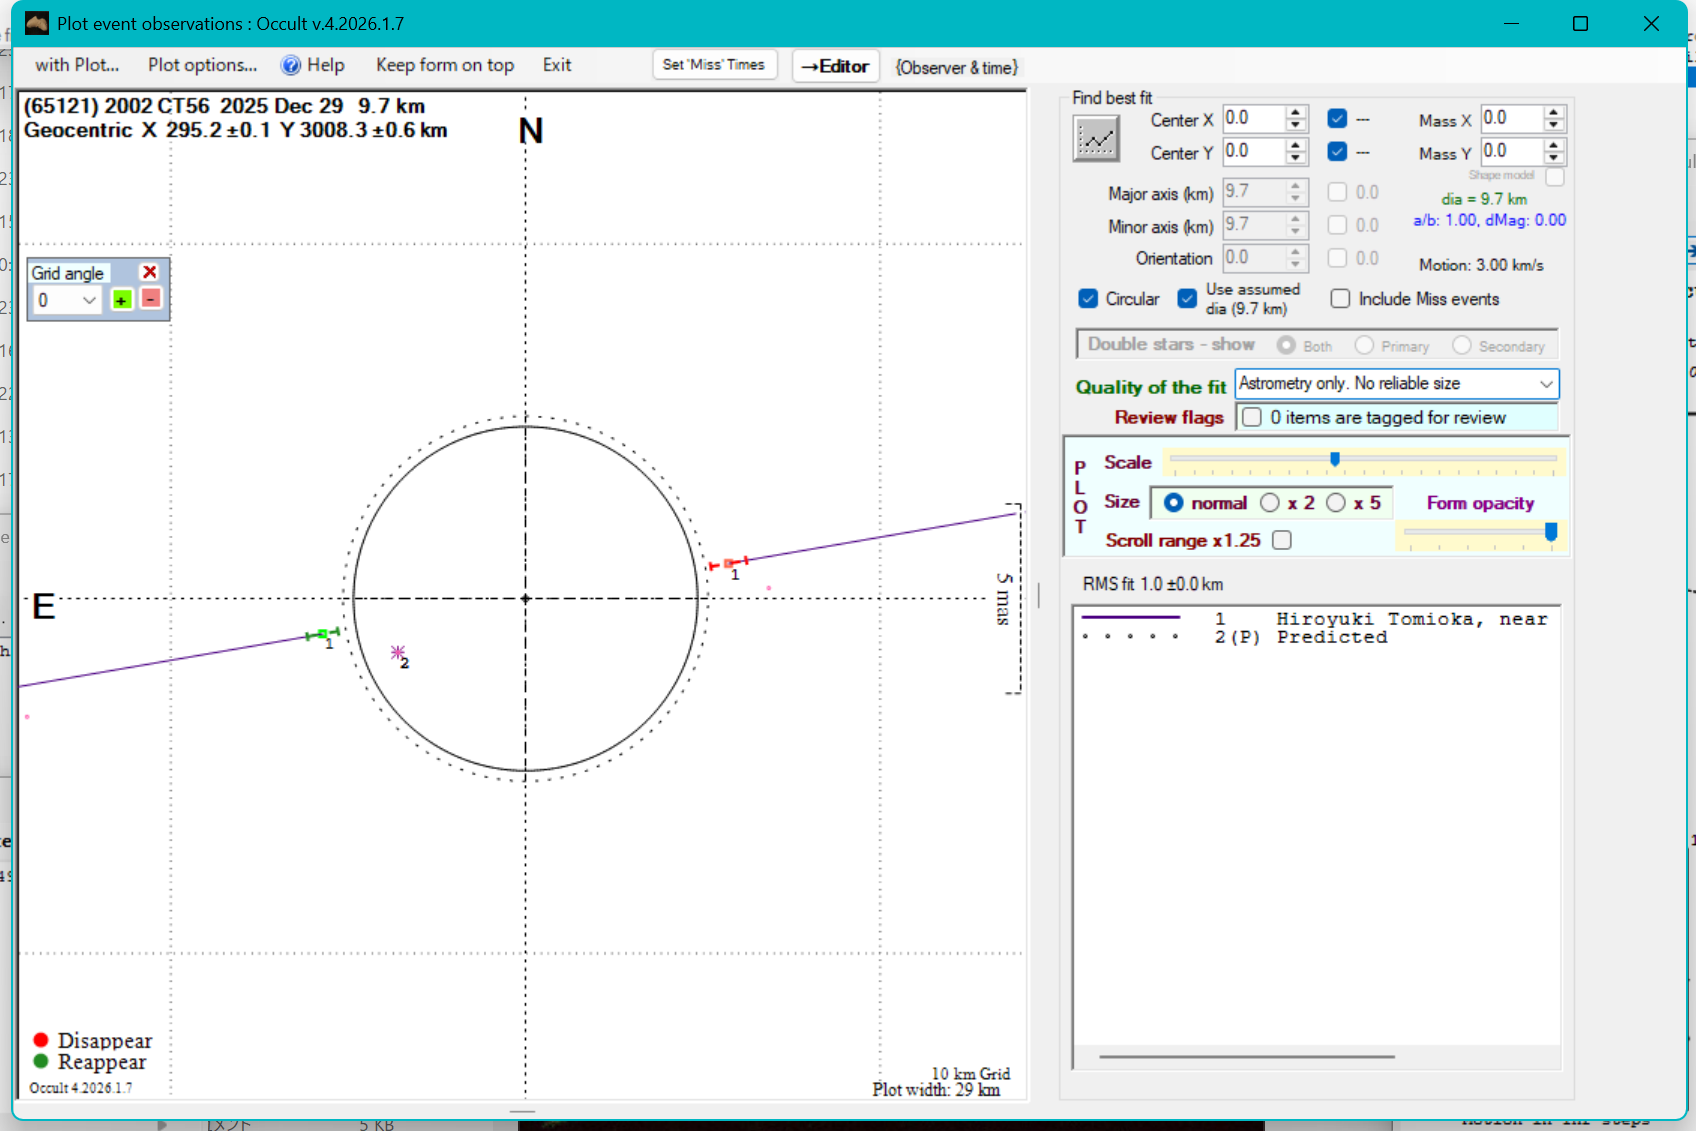Open the Plot options menu

coord(202,65)
